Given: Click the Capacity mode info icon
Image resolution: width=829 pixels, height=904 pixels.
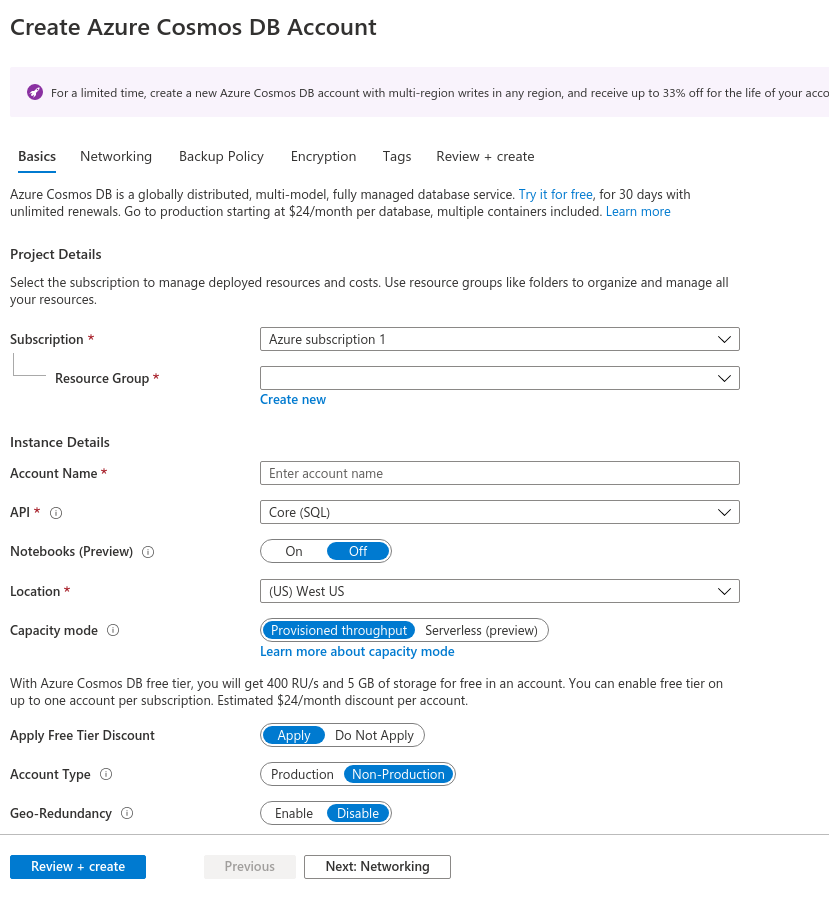Looking at the screenshot, I should click(113, 631).
